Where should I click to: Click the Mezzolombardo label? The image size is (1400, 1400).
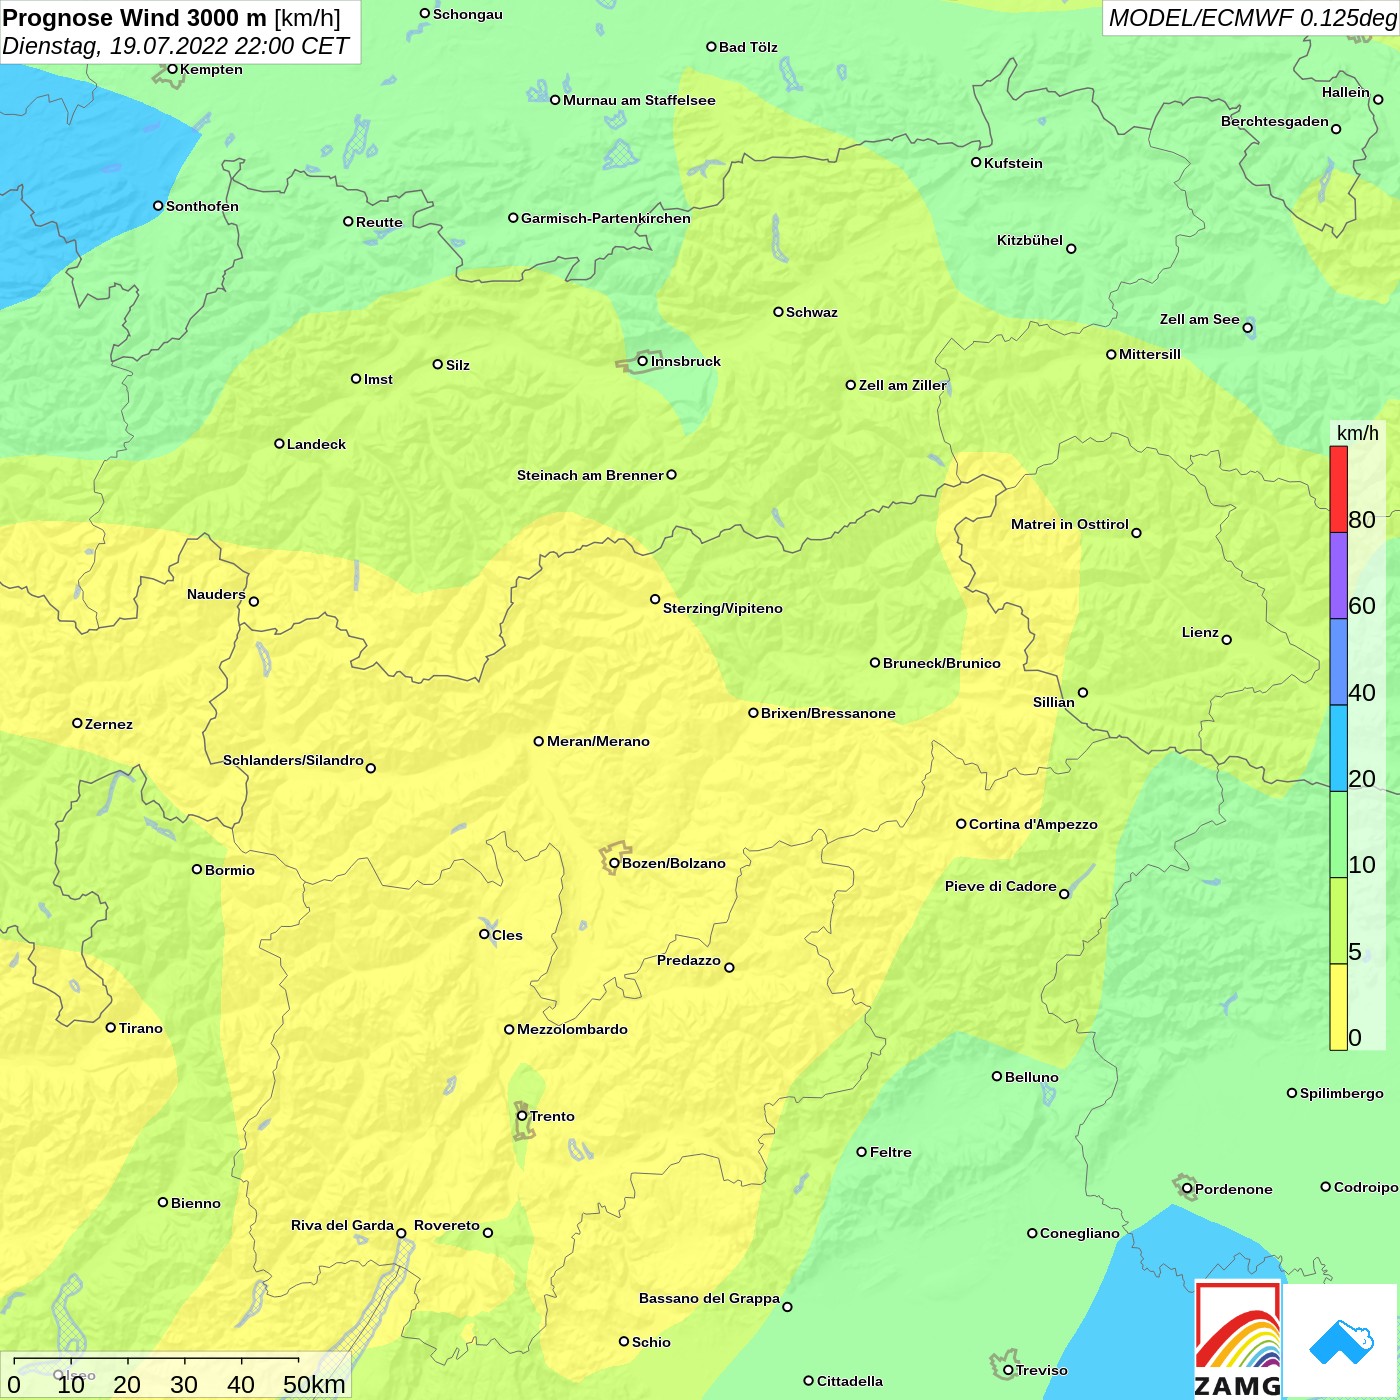572,1029
